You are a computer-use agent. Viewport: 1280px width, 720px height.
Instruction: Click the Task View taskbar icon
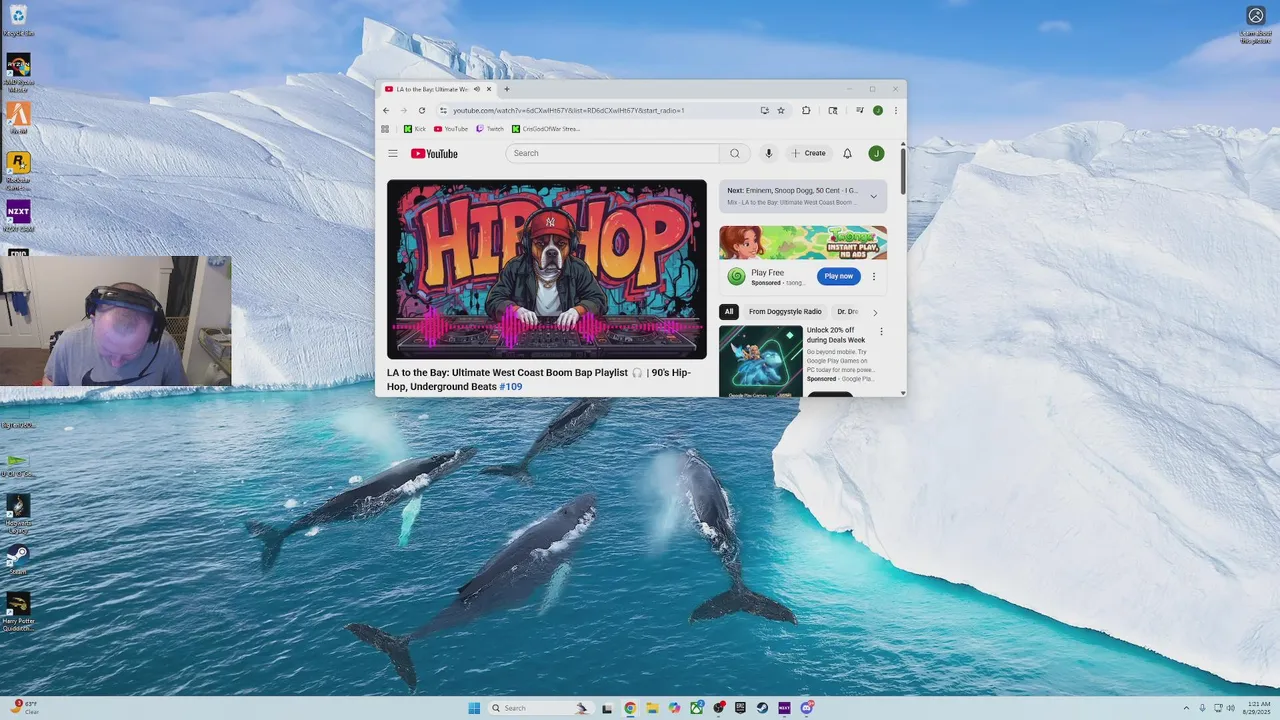coord(607,708)
